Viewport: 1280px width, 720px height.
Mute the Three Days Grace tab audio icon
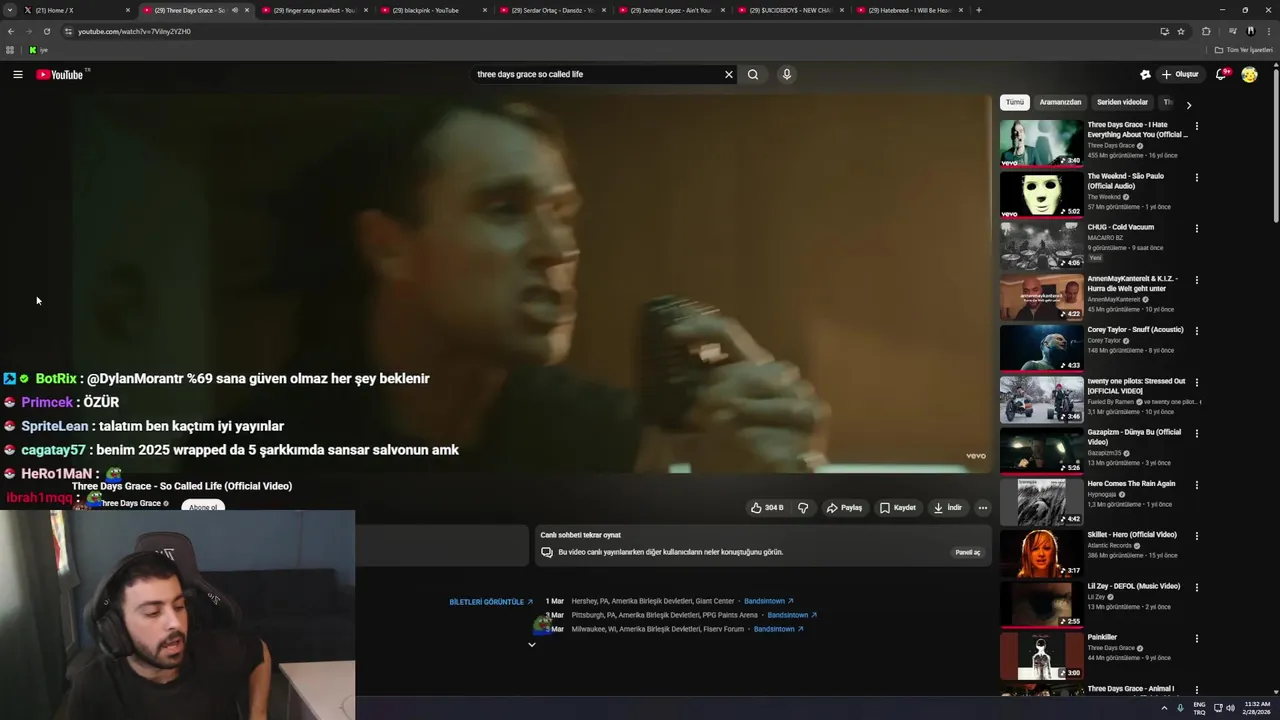pos(235,10)
